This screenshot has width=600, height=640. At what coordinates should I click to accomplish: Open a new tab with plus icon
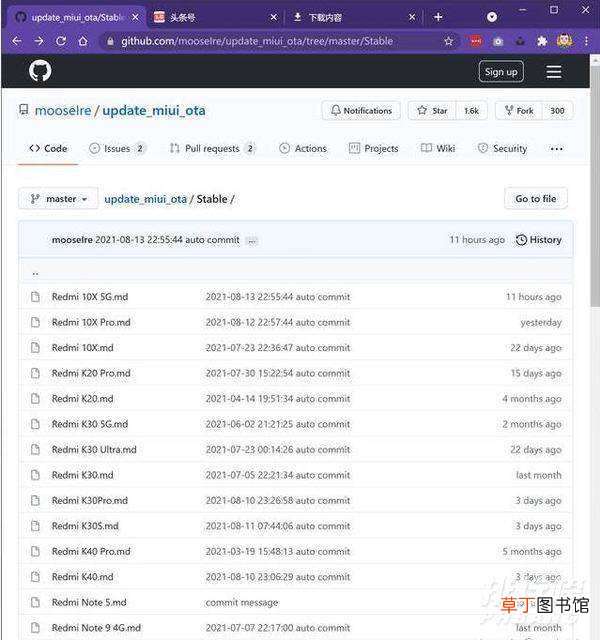[x=438, y=17]
